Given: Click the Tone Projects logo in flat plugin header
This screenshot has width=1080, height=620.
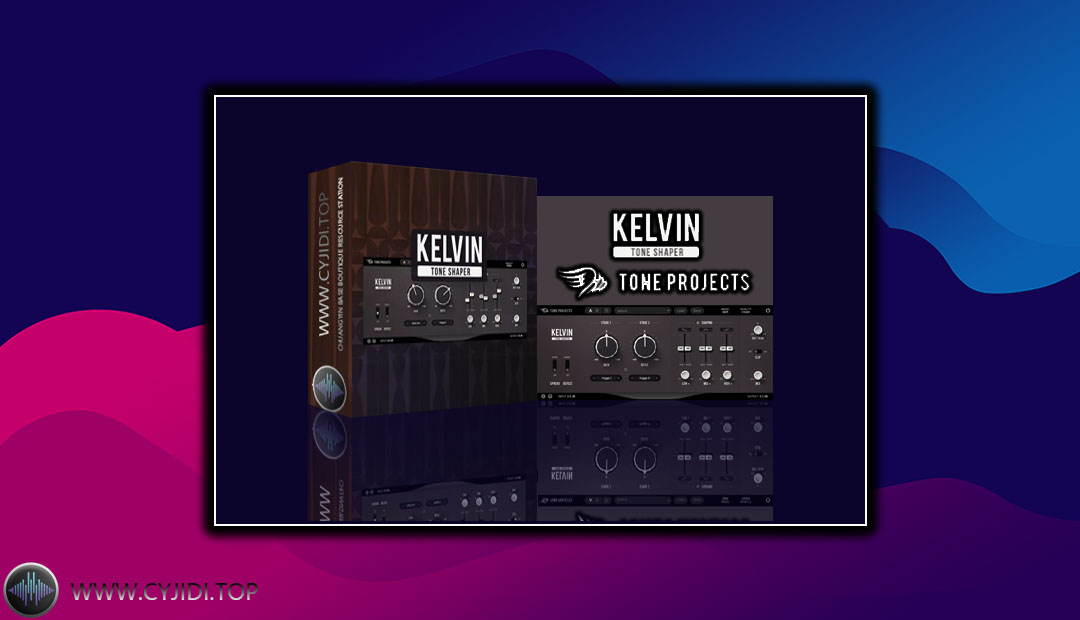Looking at the screenshot, I should tap(557, 311).
